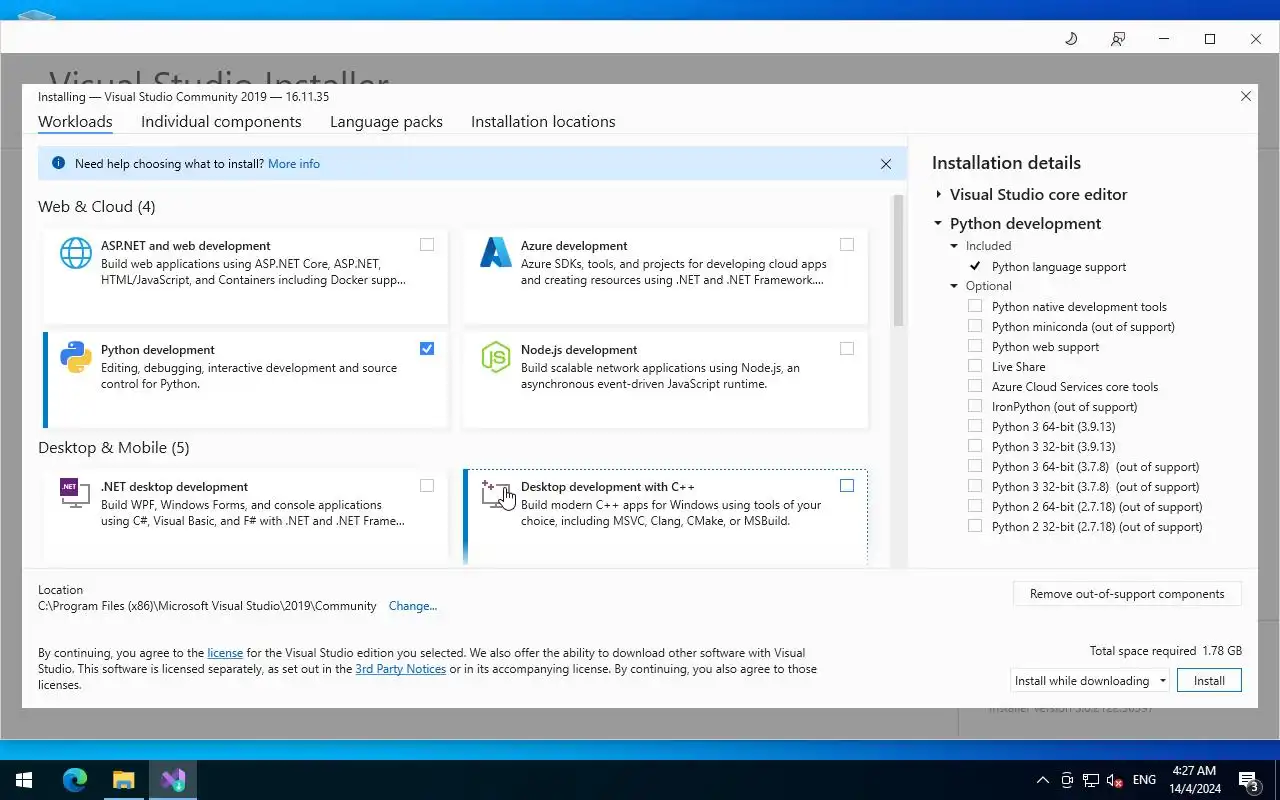Enable Python 3 64-bit (3.7.8) option

pos(975,466)
